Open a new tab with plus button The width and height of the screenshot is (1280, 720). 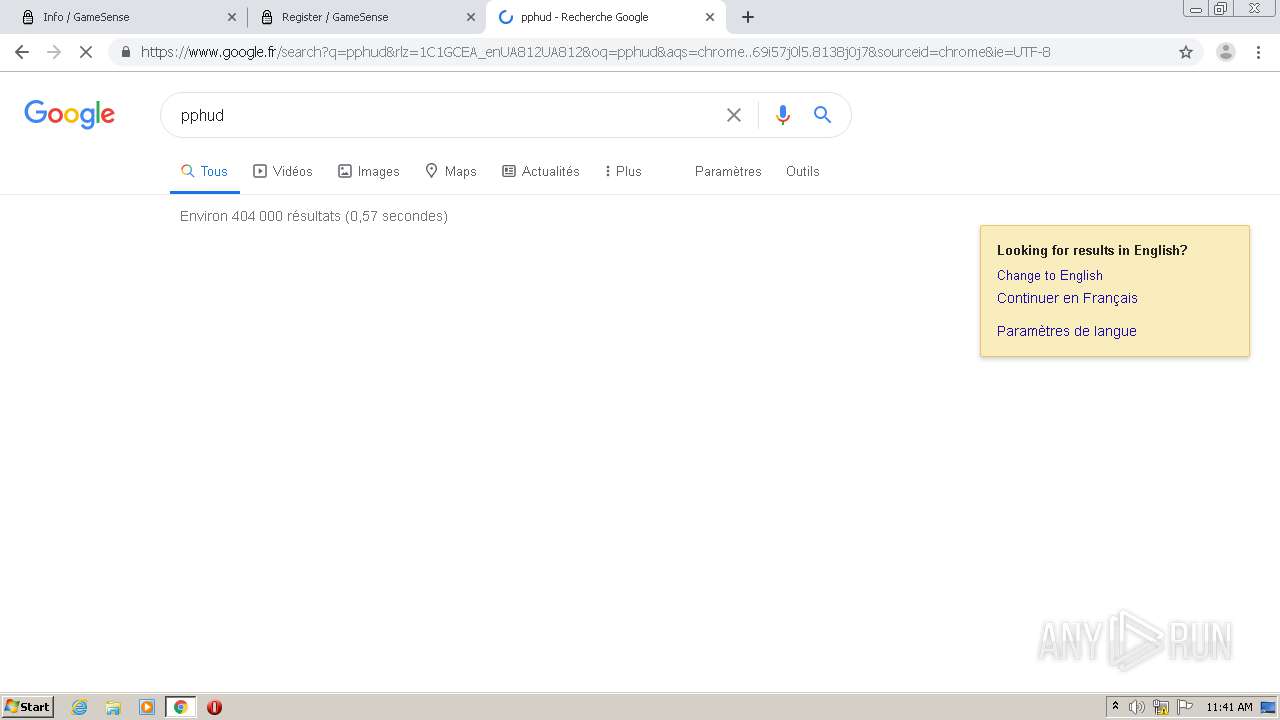(x=748, y=17)
